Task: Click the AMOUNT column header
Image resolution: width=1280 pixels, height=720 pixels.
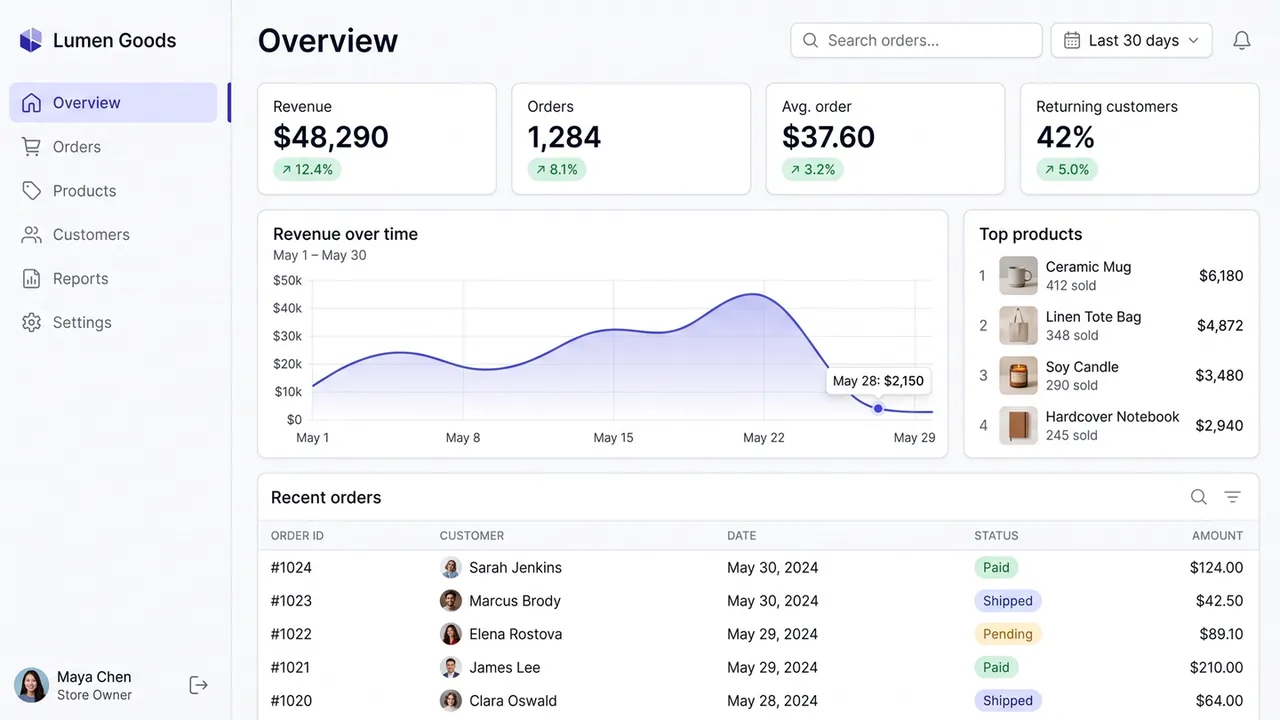Action: [1217, 536]
